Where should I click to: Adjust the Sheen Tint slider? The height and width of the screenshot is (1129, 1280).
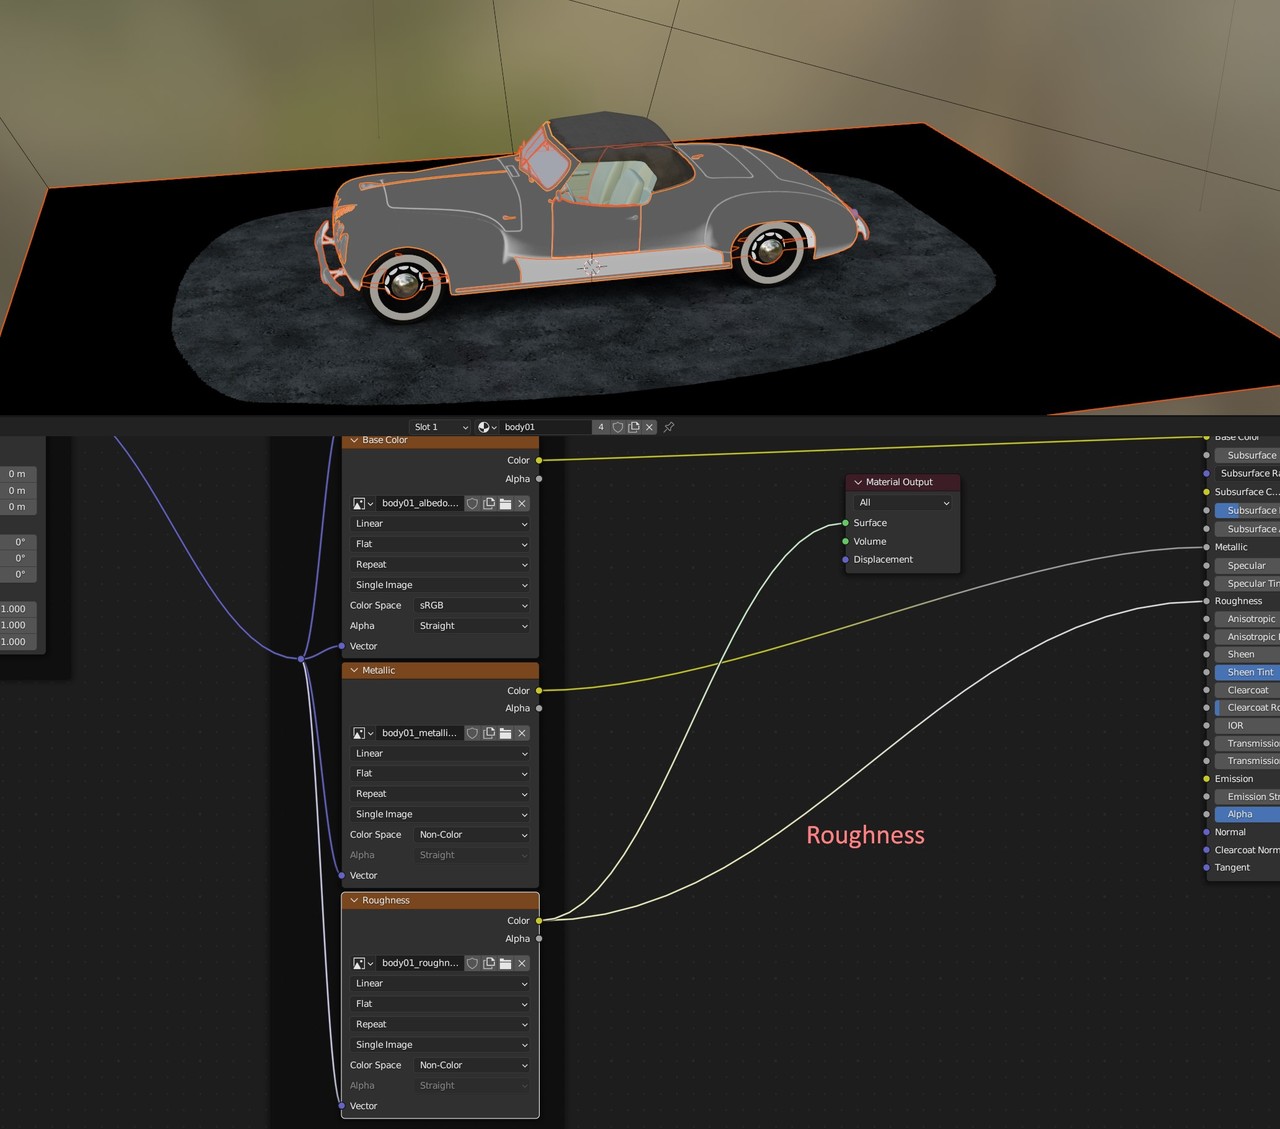click(x=1247, y=672)
